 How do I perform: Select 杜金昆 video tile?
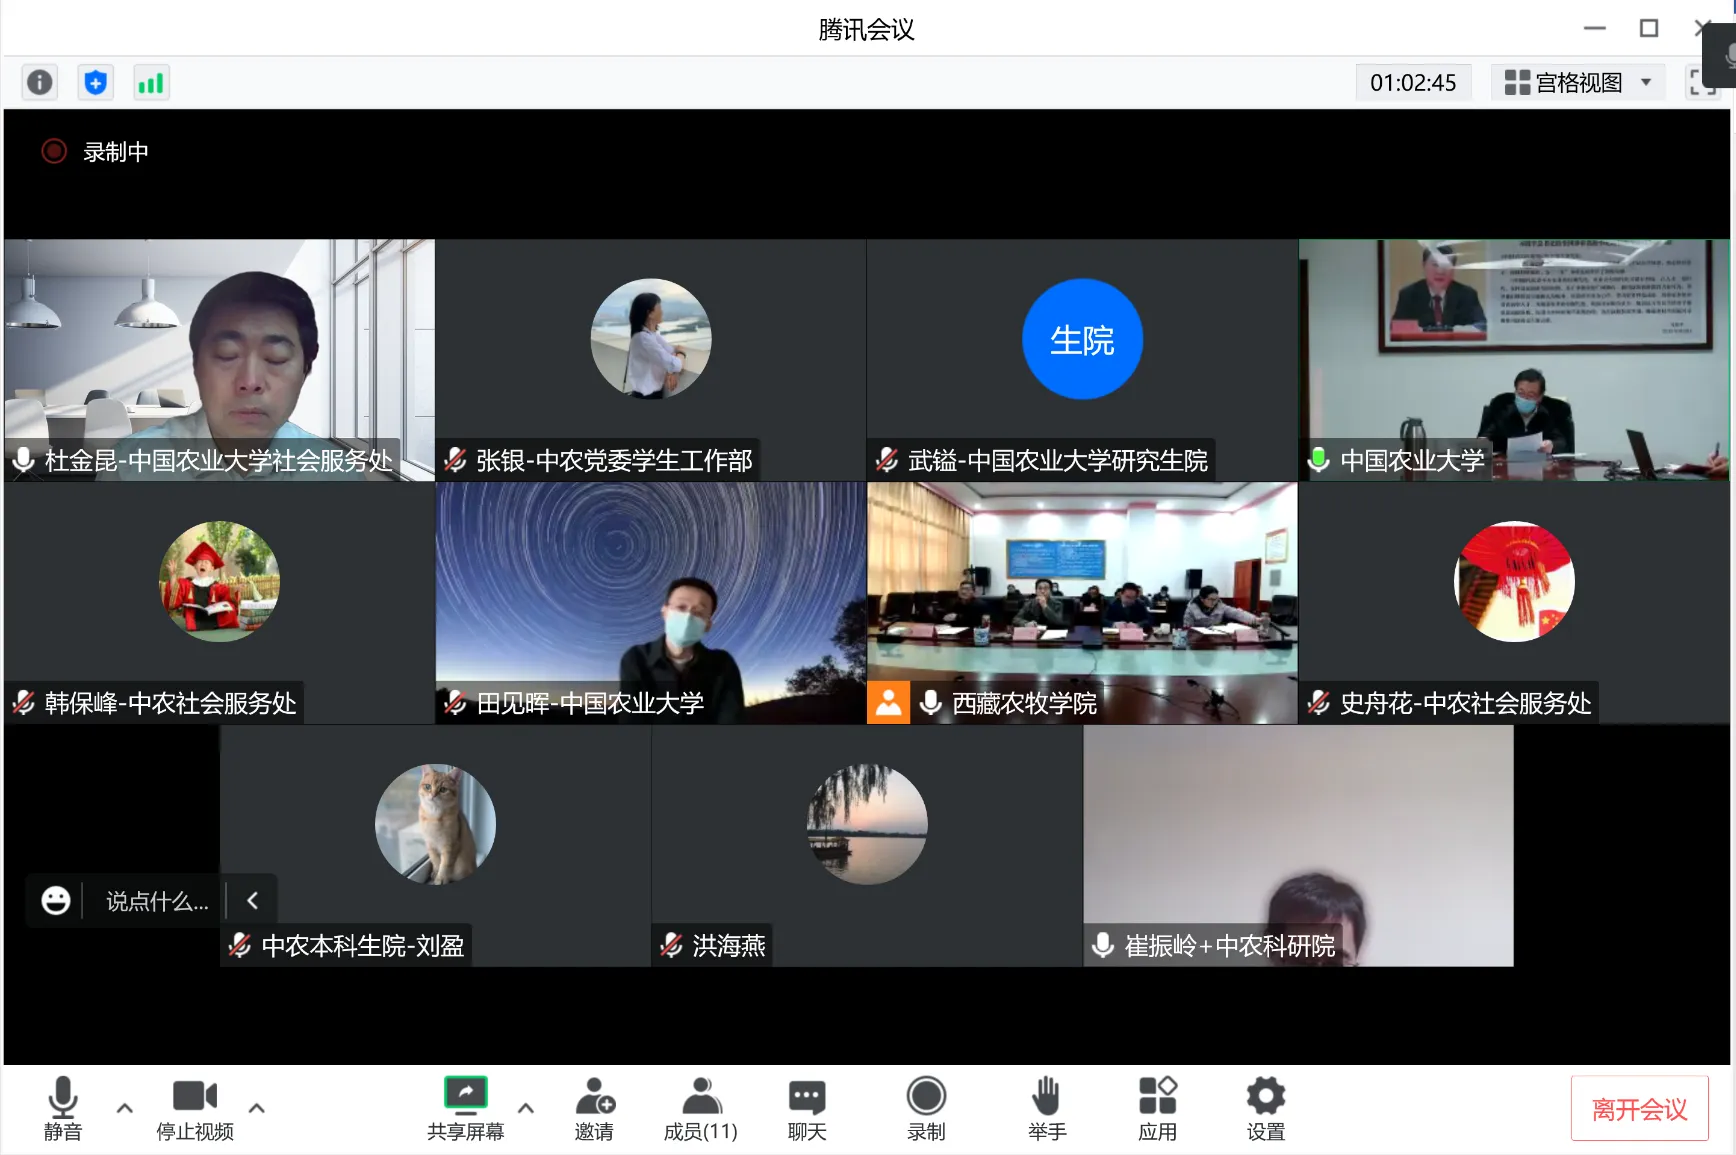(219, 359)
